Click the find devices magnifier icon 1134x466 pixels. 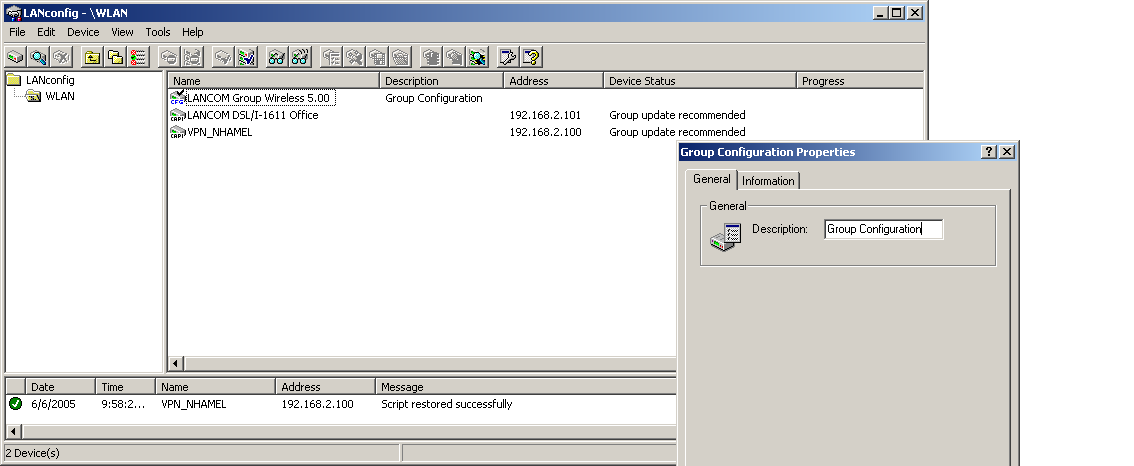[39, 57]
